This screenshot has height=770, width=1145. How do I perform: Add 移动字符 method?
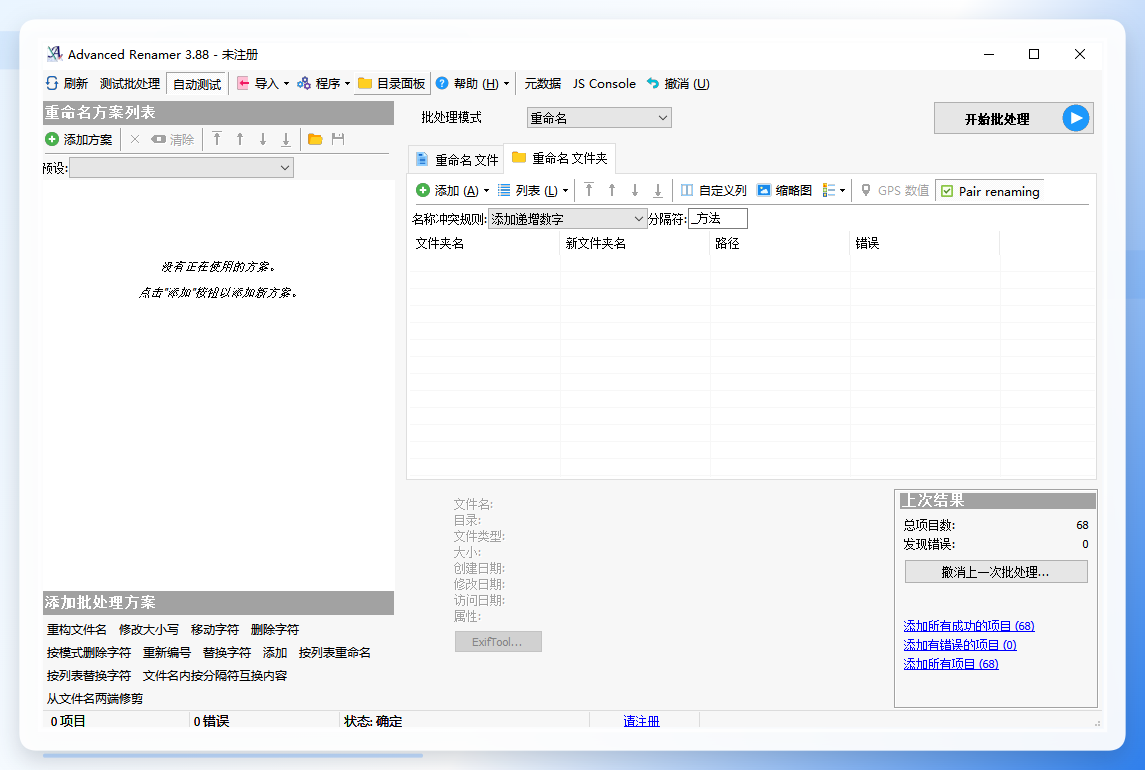(x=215, y=630)
